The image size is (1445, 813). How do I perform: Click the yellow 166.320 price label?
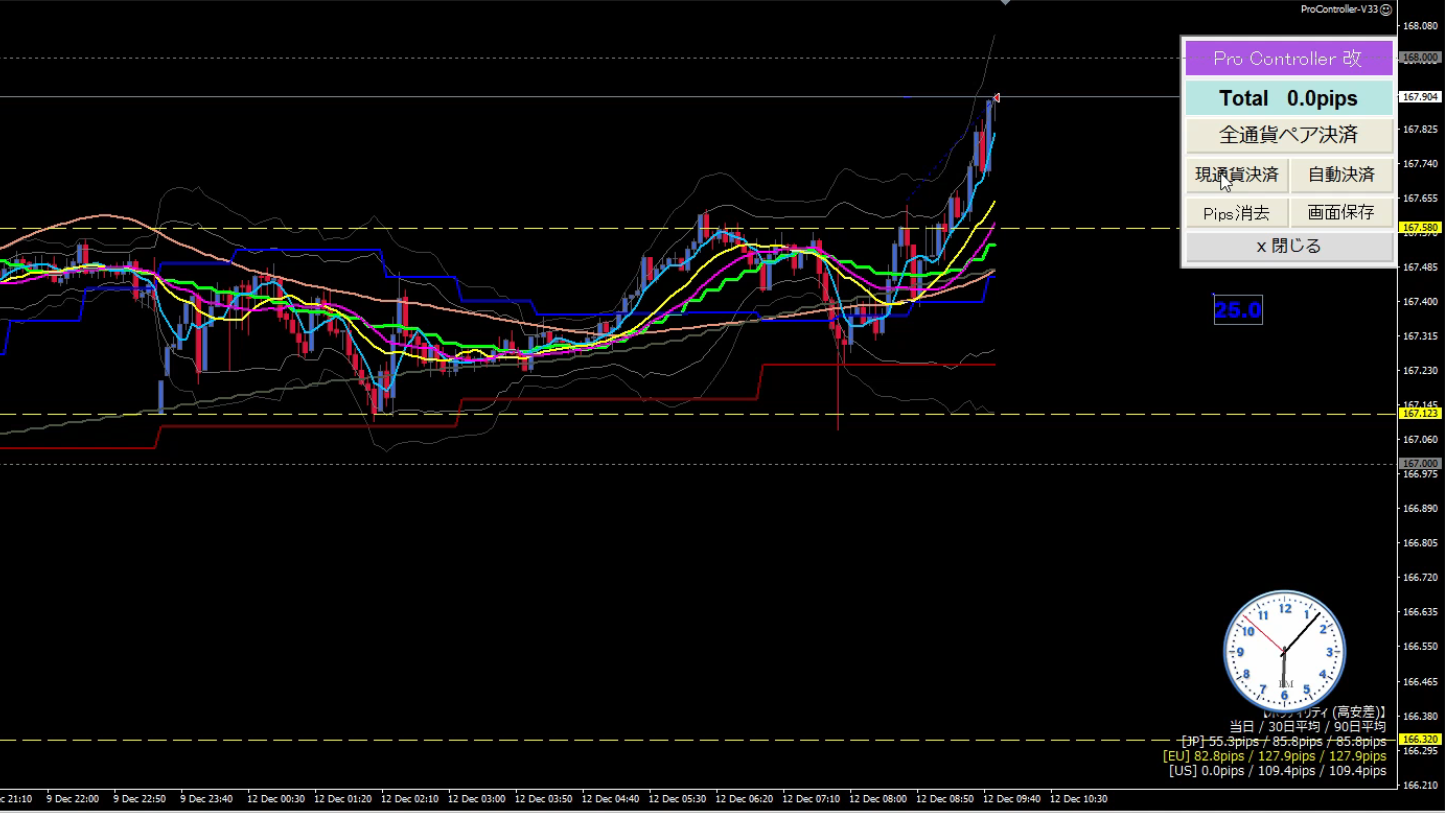(1420, 740)
